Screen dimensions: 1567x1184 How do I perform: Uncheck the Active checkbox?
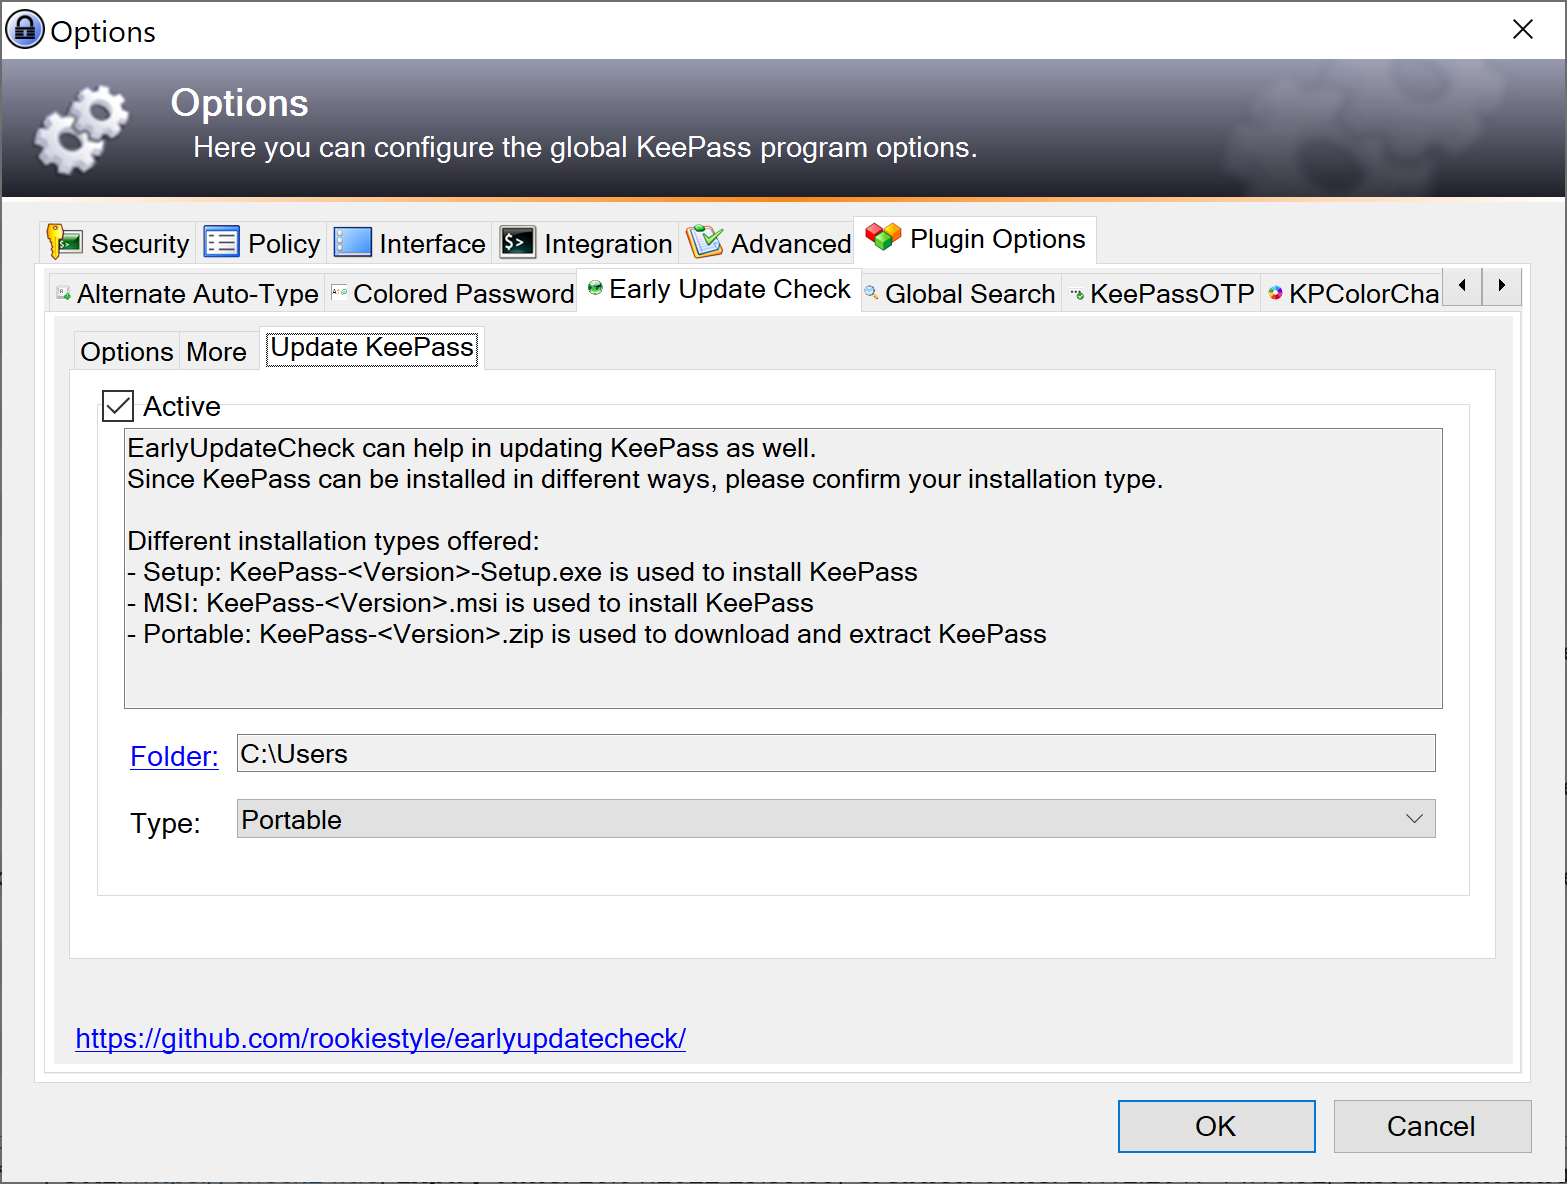(118, 406)
